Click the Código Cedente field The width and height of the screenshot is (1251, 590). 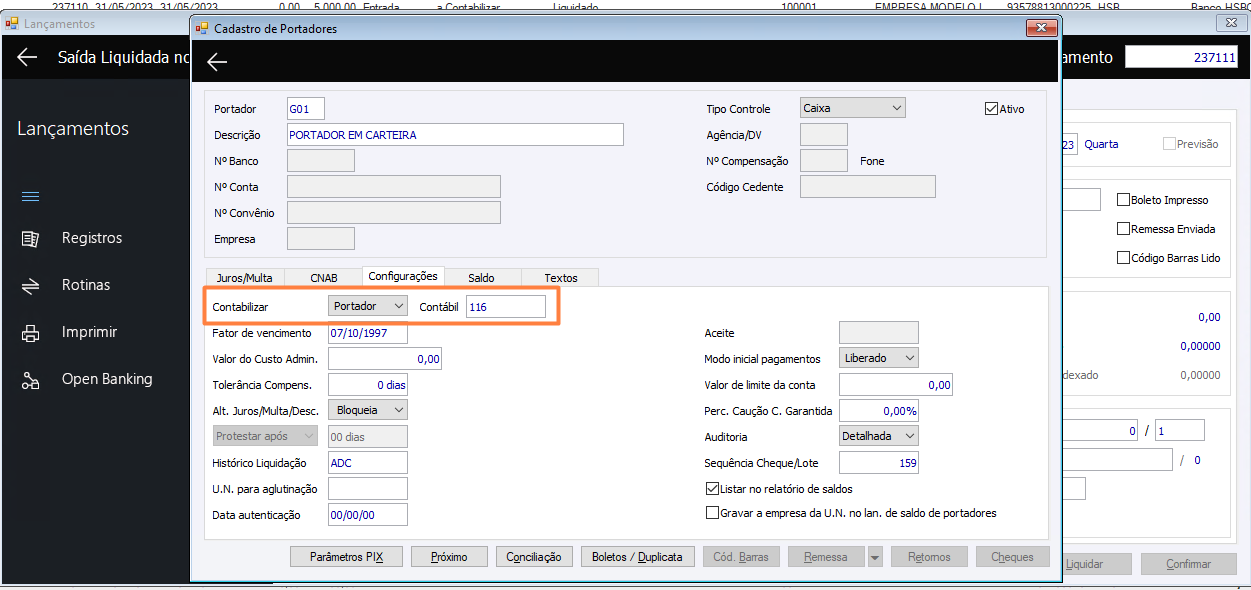868,186
